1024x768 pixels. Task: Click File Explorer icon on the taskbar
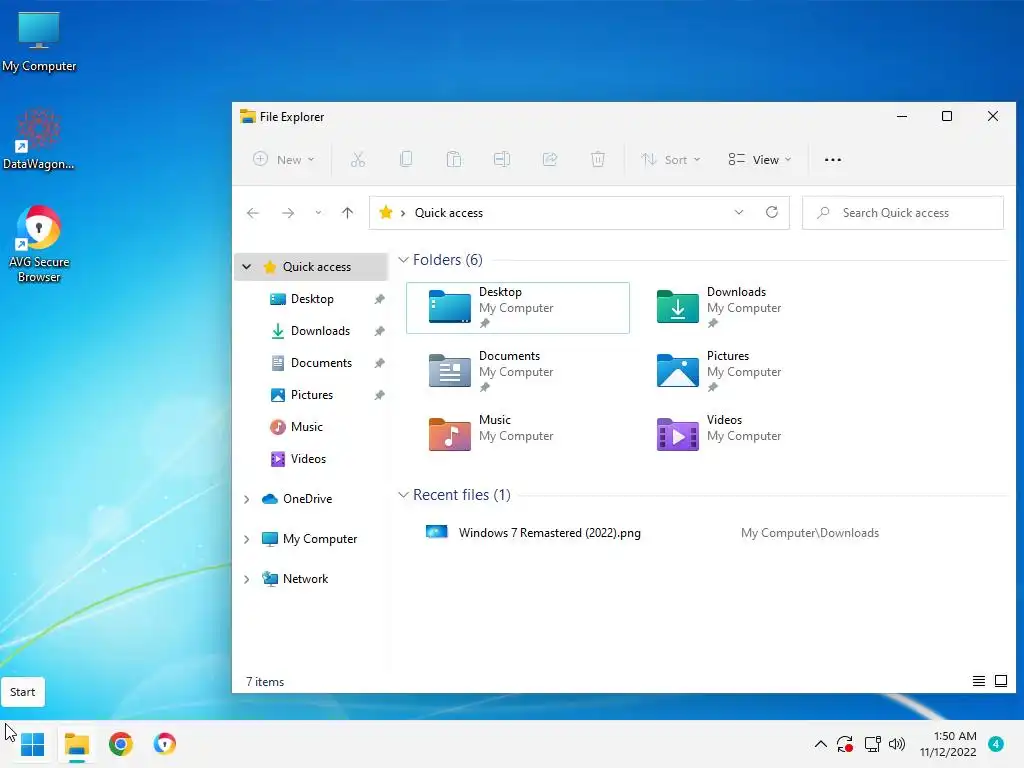pos(77,744)
